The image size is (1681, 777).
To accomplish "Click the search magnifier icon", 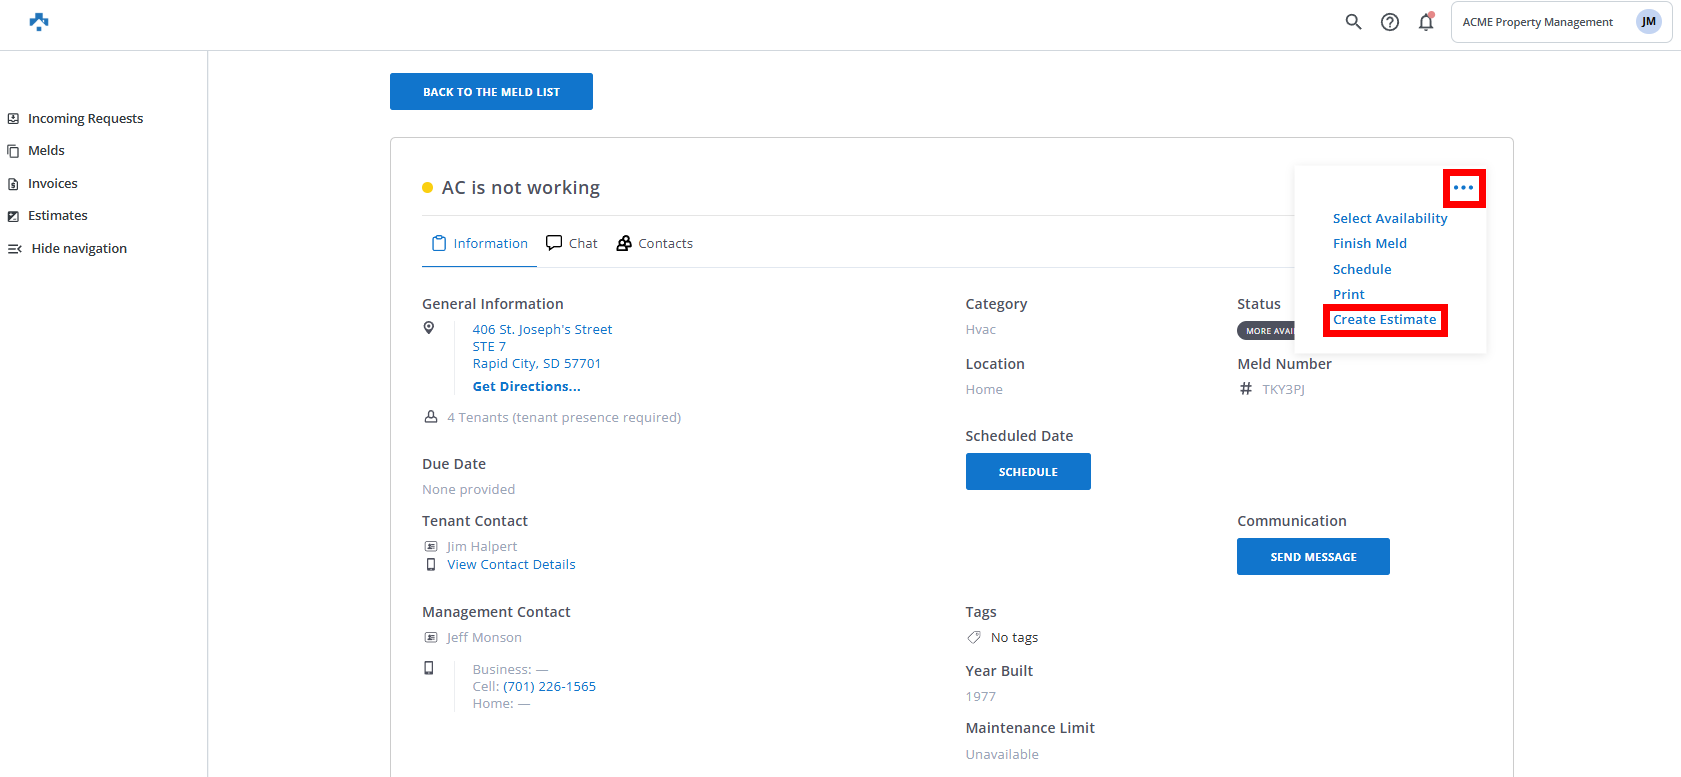I will click(1353, 22).
